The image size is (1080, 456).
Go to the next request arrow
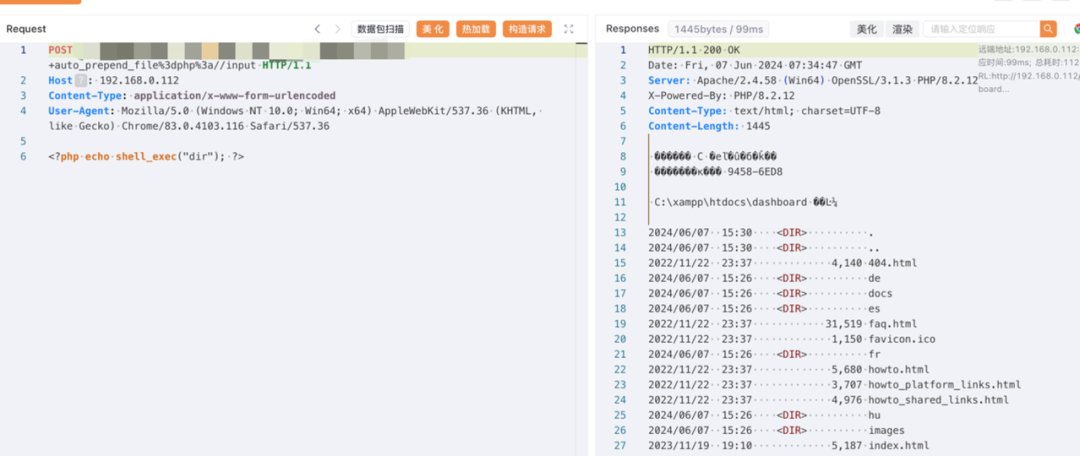pyautogui.click(x=338, y=29)
